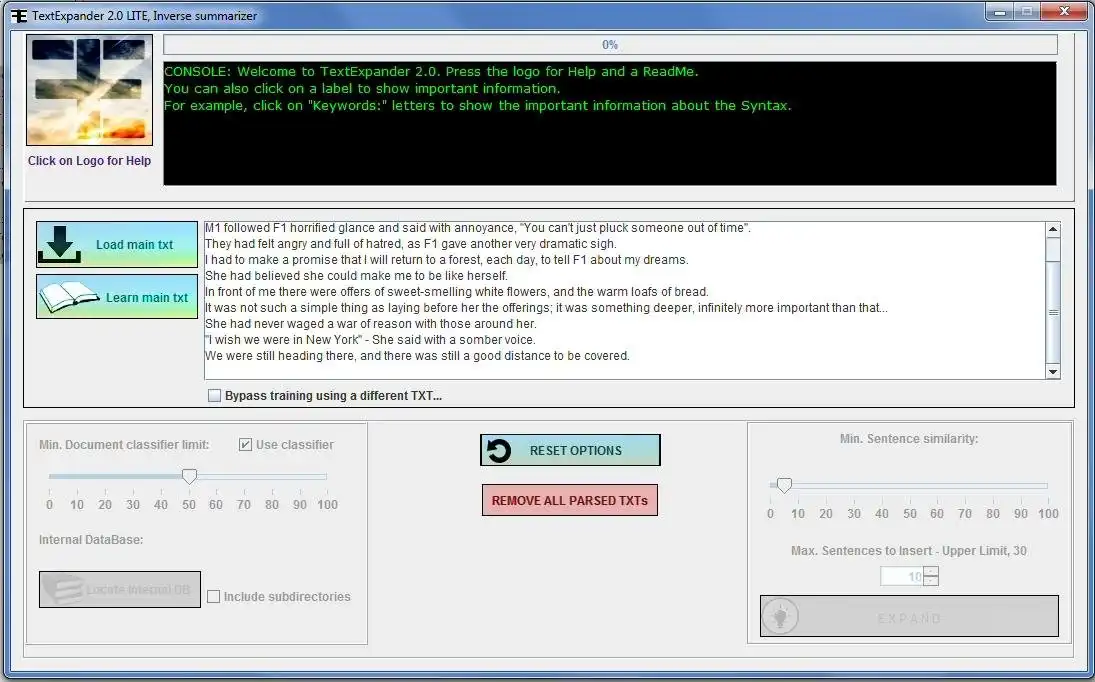Click the 0% progress bar
1095x682 pixels.
(610, 45)
